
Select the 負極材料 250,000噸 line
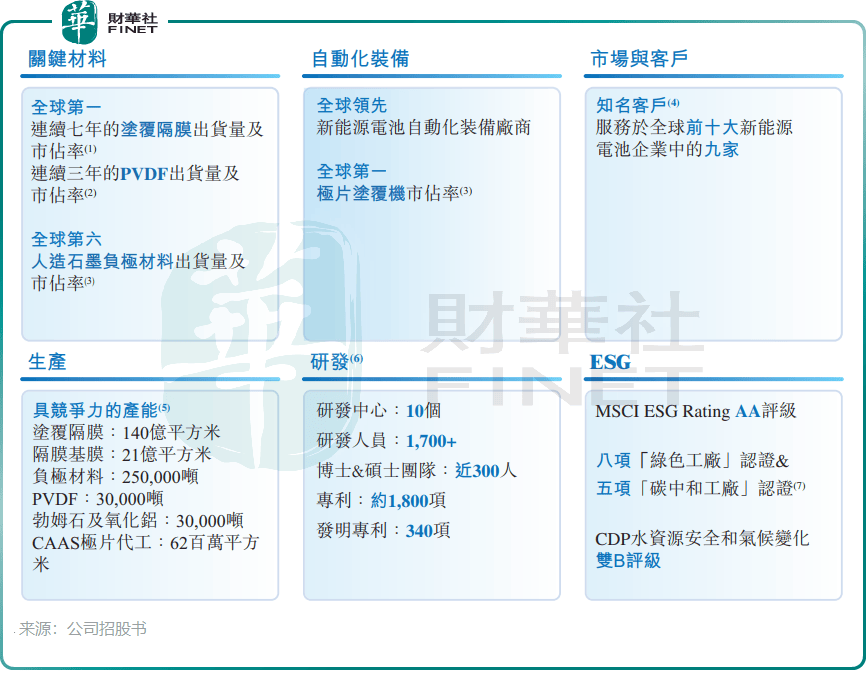coord(116,476)
